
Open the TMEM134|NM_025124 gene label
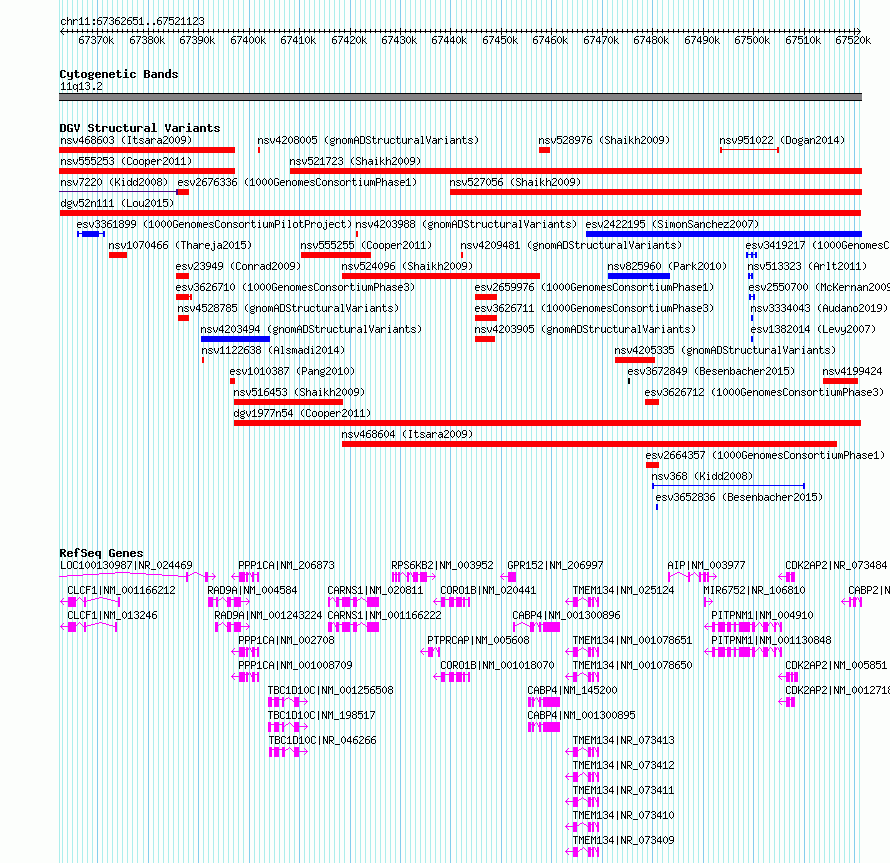pos(623,590)
